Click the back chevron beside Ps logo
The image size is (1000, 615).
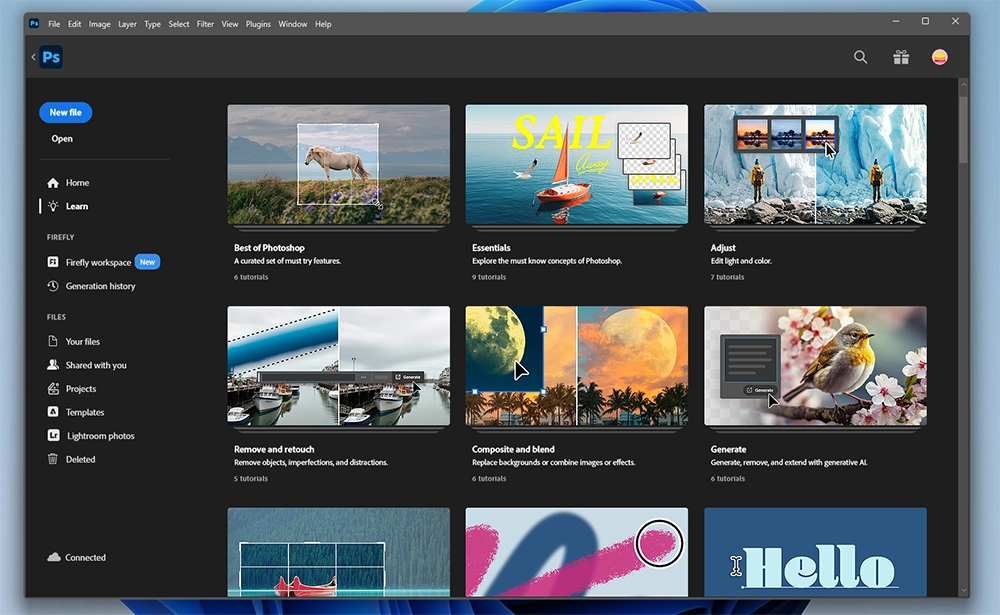(33, 57)
